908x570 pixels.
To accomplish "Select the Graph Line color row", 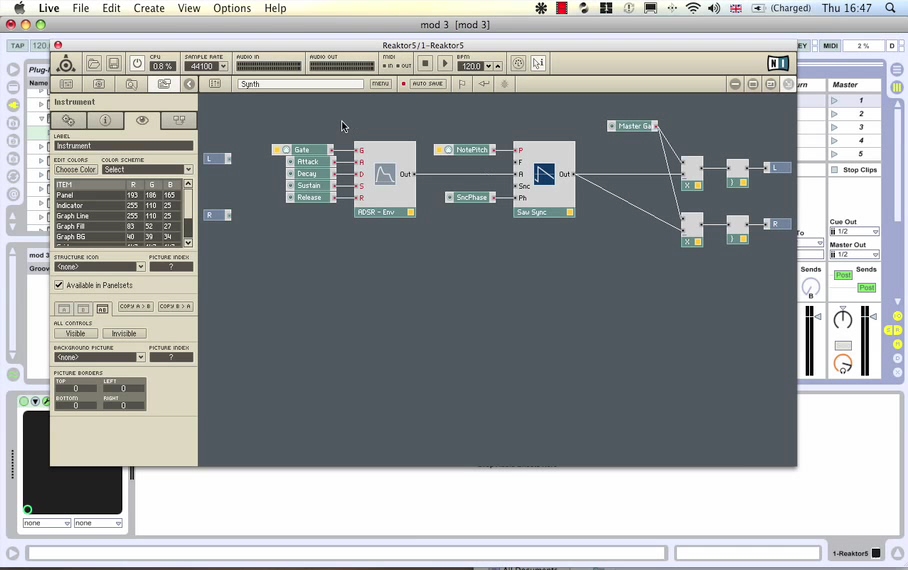I will [x=118, y=216].
